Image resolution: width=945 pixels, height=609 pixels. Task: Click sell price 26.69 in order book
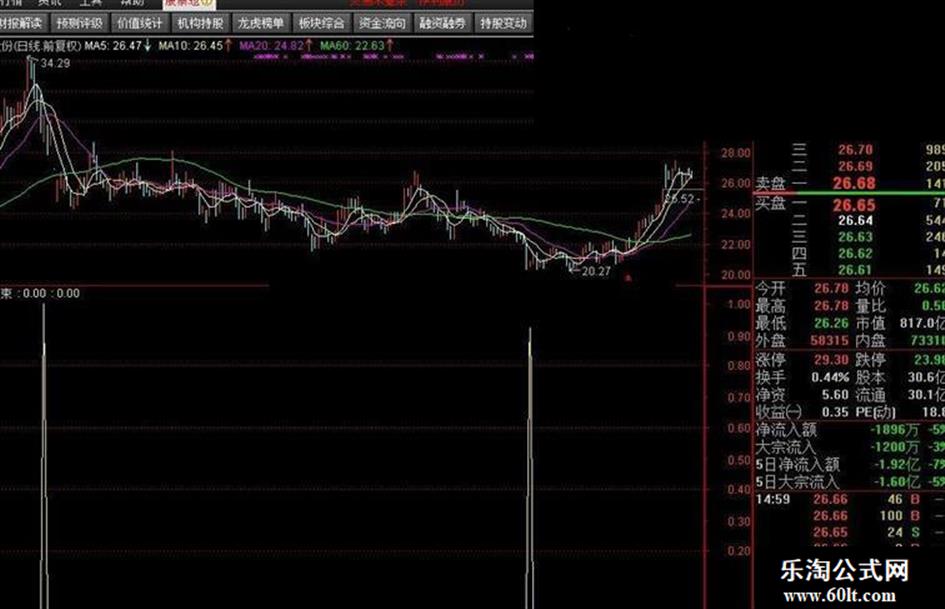coord(855,166)
